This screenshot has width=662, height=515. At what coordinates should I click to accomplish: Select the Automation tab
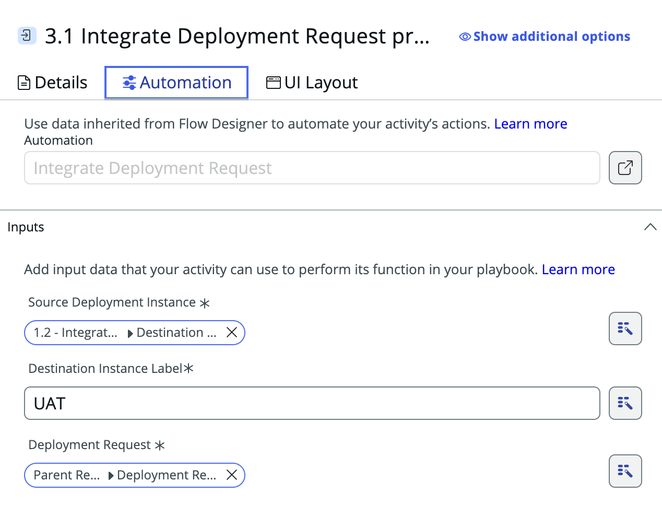(x=176, y=83)
